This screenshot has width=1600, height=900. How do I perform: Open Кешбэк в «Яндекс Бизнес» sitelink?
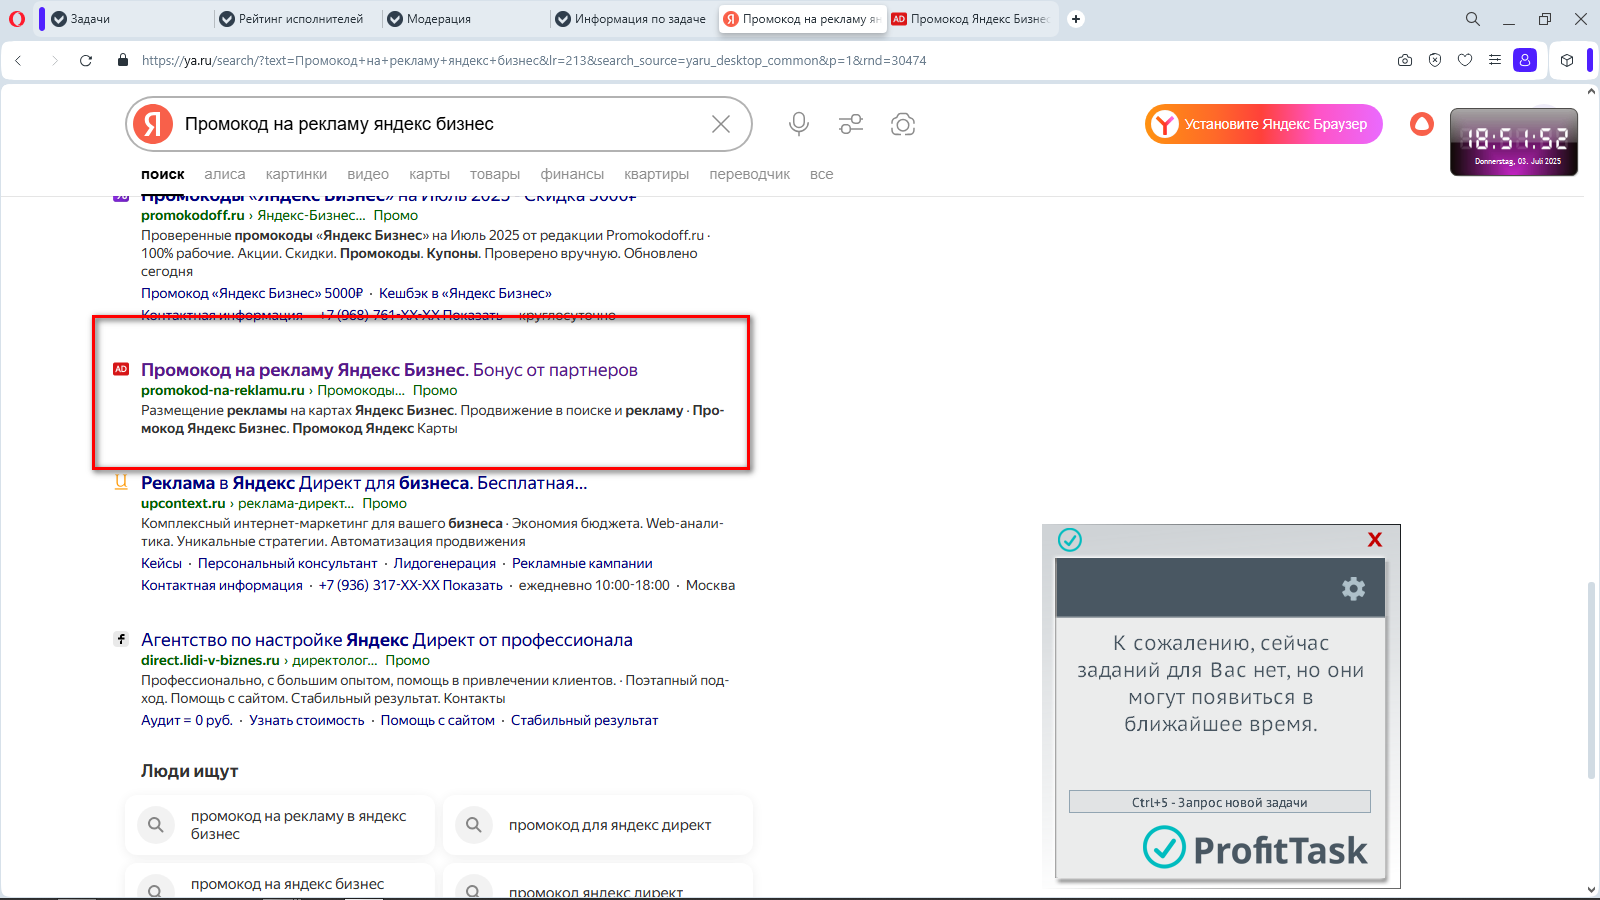[x=465, y=293]
